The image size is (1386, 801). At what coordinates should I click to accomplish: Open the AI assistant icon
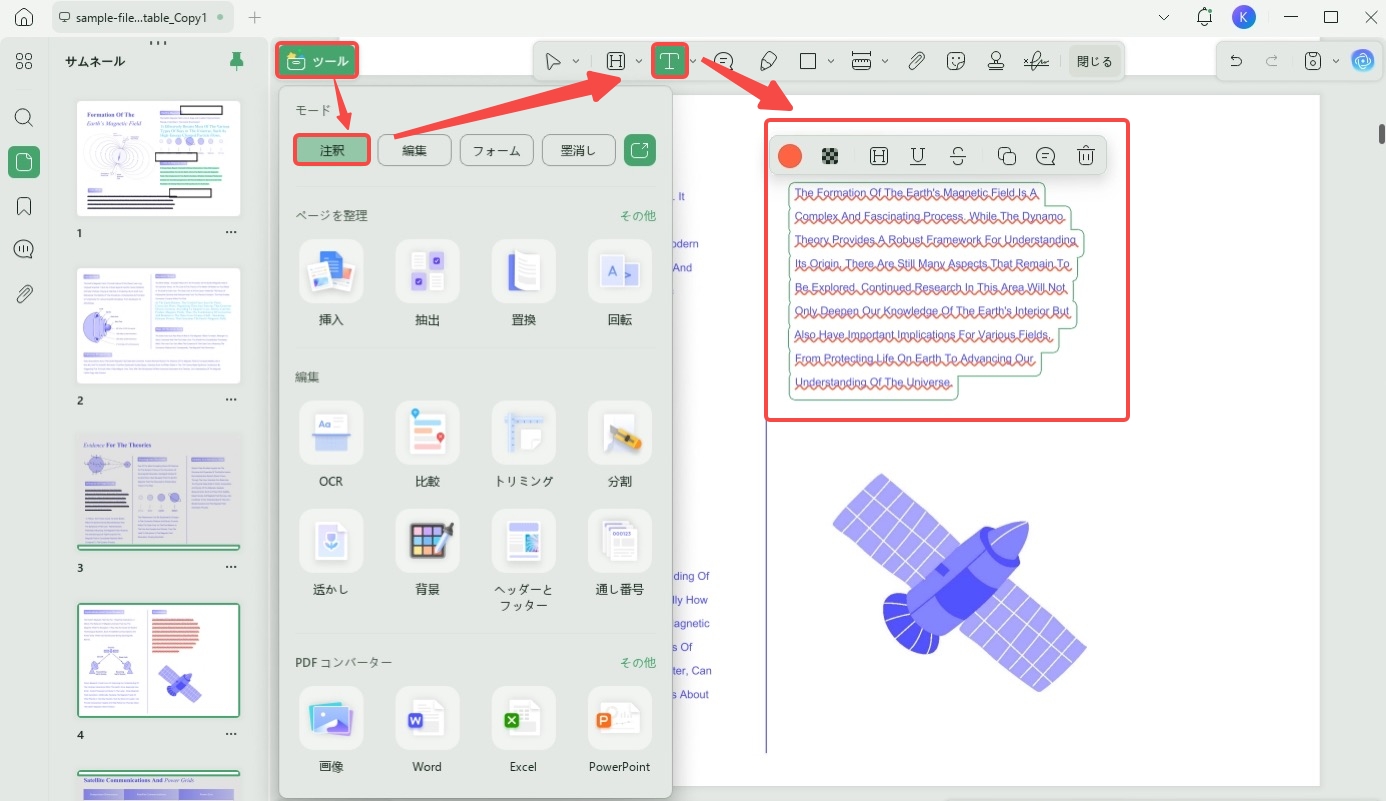click(1362, 61)
